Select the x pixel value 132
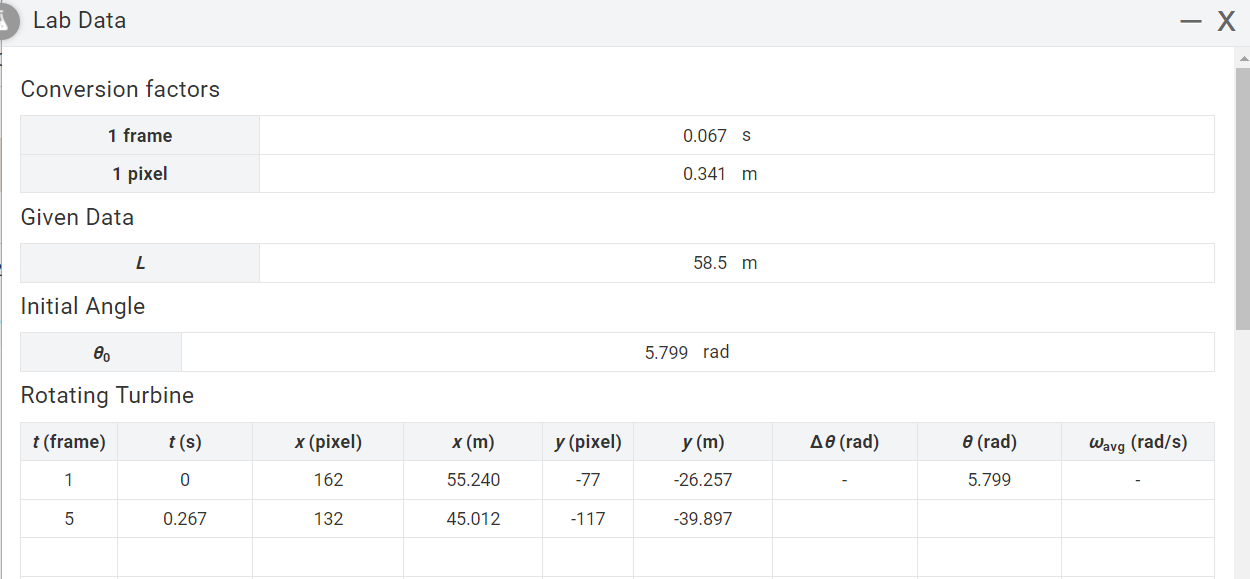 tap(327, 518)
